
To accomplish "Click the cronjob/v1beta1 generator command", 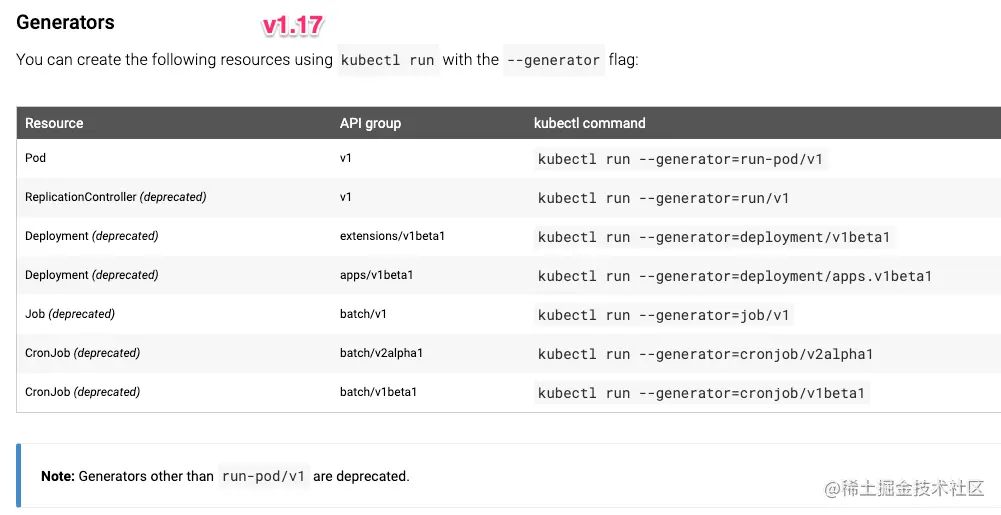I will pyautogui.click(x=702, y=393).
